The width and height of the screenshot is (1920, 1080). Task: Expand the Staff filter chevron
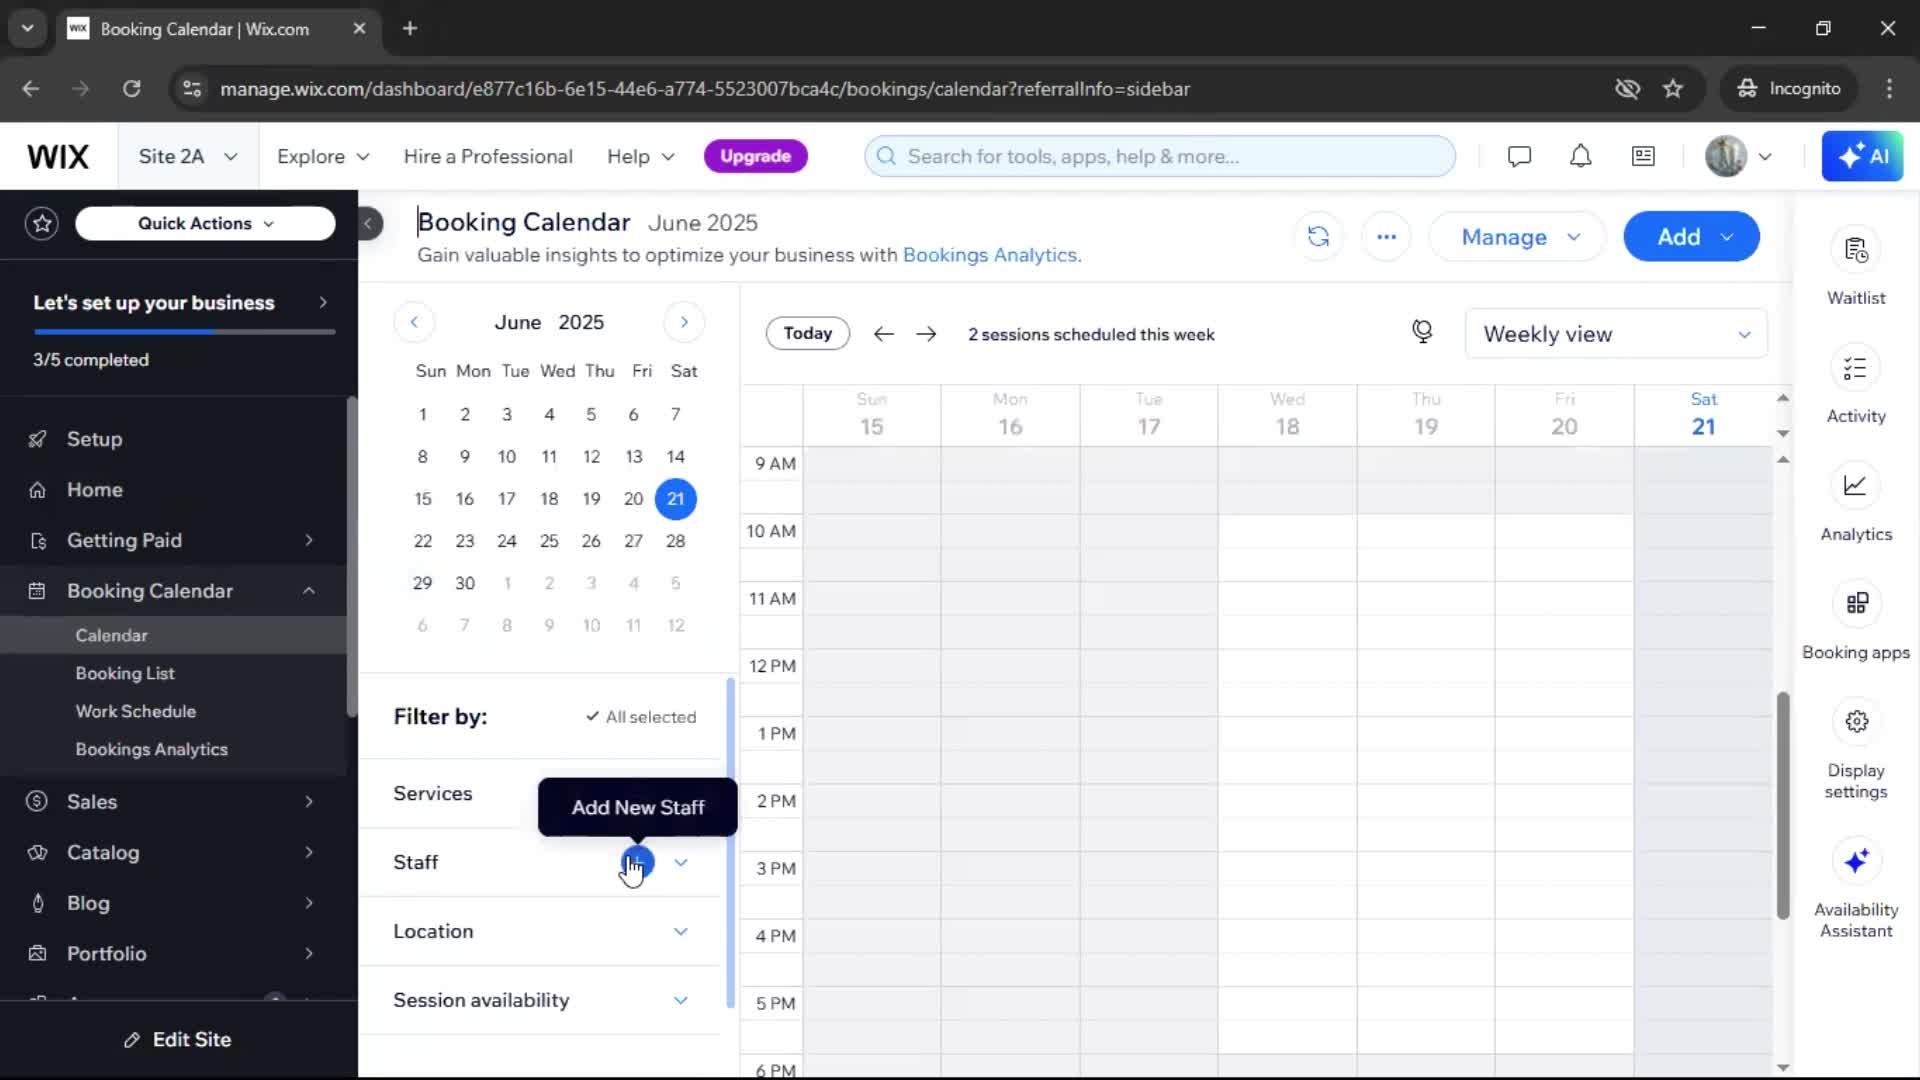(x=681, y=862)
